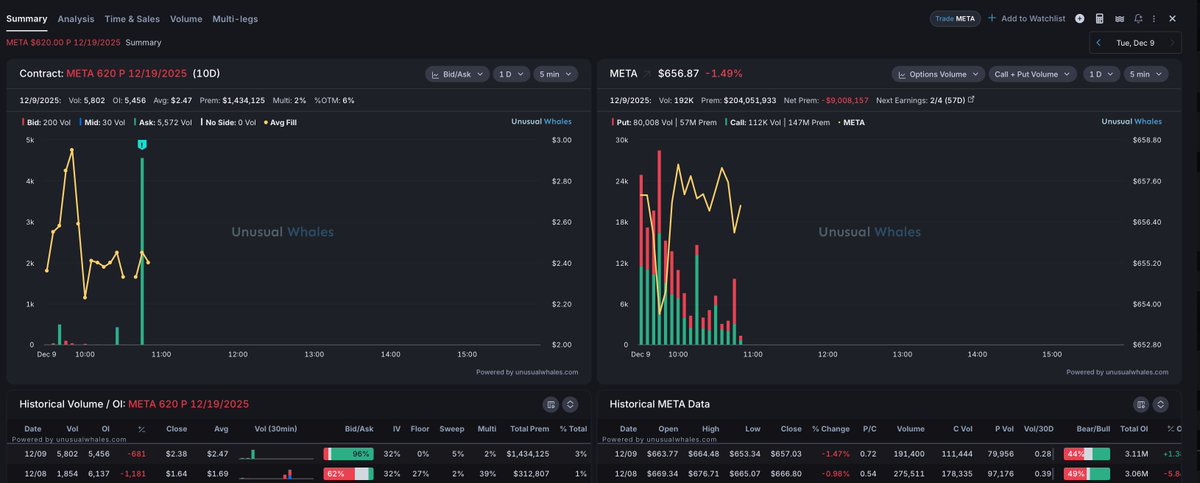Expand the Historical Volume / OI panel
This screenshot has height=483, width=1200.
pos(569,404)
